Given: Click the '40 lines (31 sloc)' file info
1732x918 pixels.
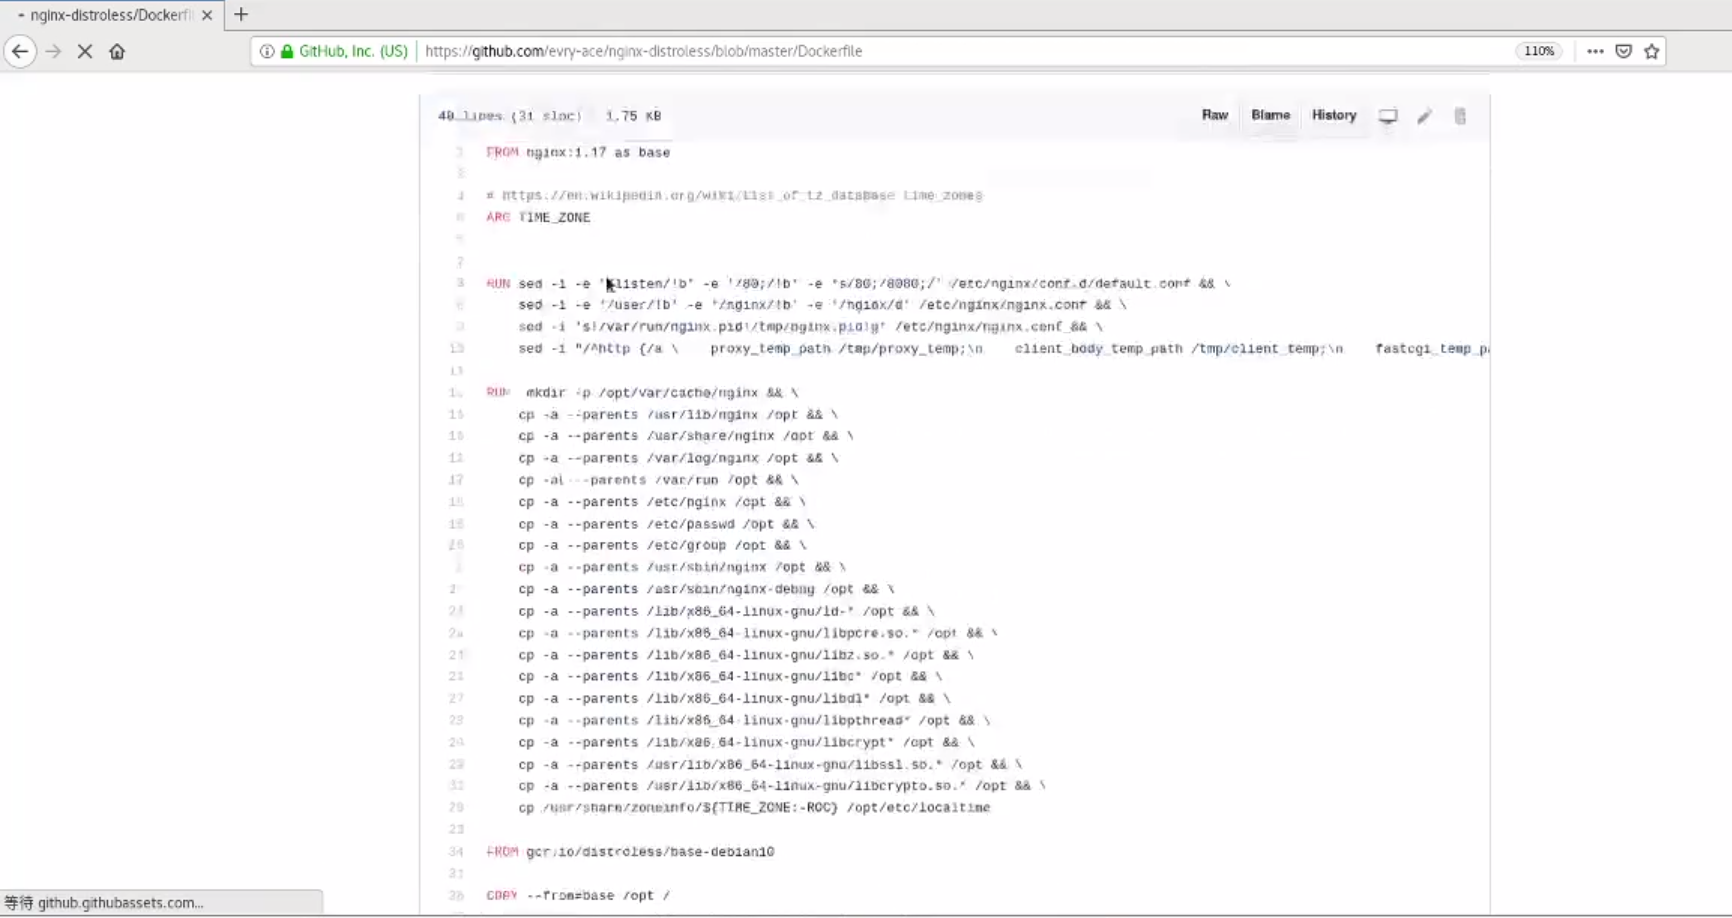Looking at the screenshot, I should point(510,116).
